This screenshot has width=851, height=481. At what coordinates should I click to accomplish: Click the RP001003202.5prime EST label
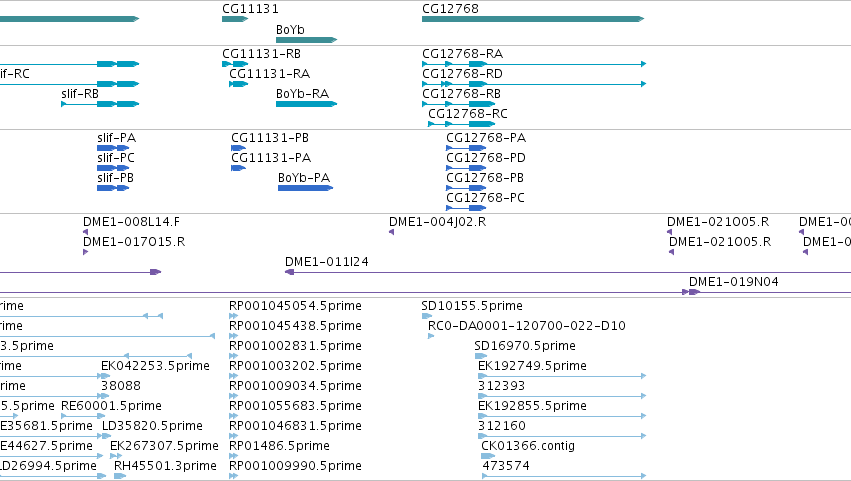295,366
